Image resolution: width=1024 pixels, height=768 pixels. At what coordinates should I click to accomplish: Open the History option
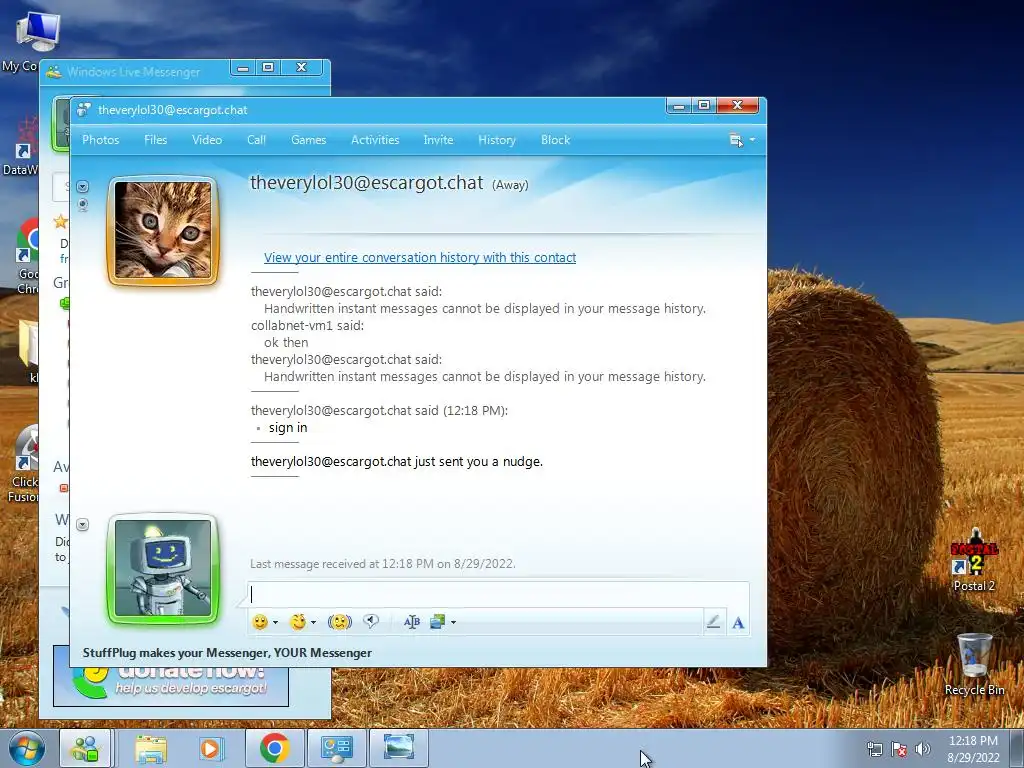click(497, 140)
